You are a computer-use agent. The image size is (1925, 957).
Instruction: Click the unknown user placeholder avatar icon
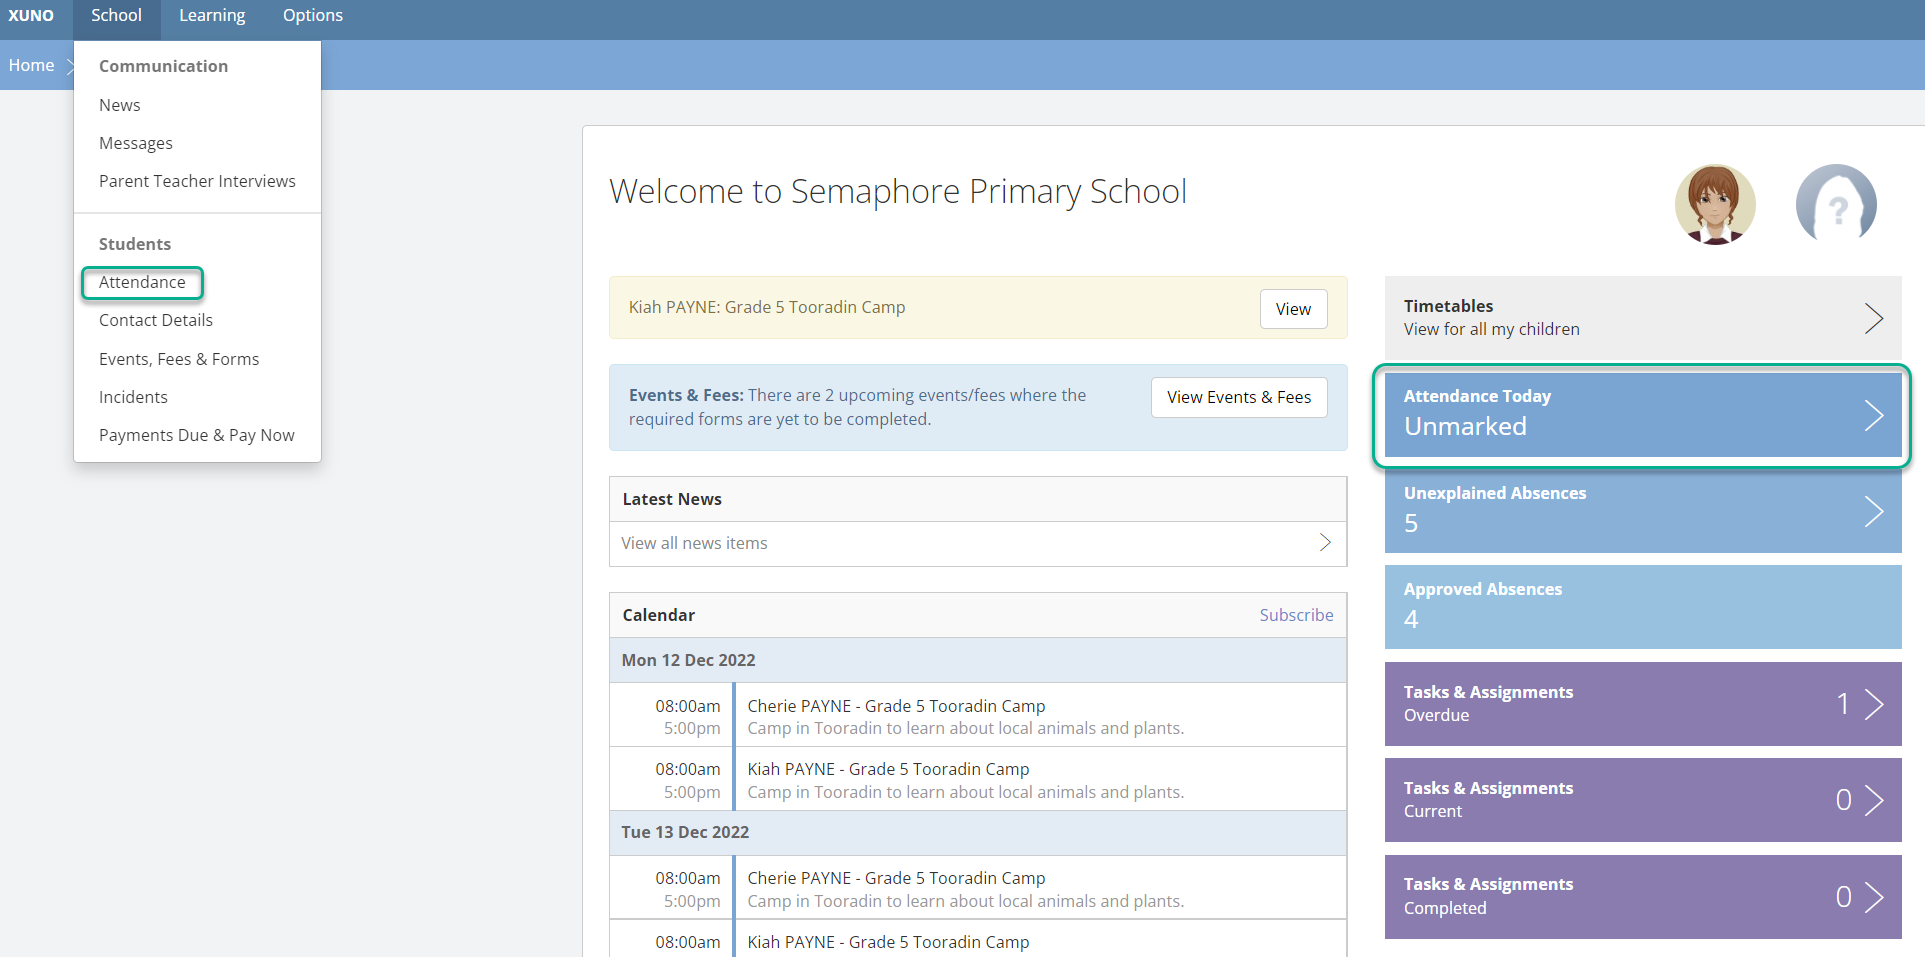(x=1836, y=204)
